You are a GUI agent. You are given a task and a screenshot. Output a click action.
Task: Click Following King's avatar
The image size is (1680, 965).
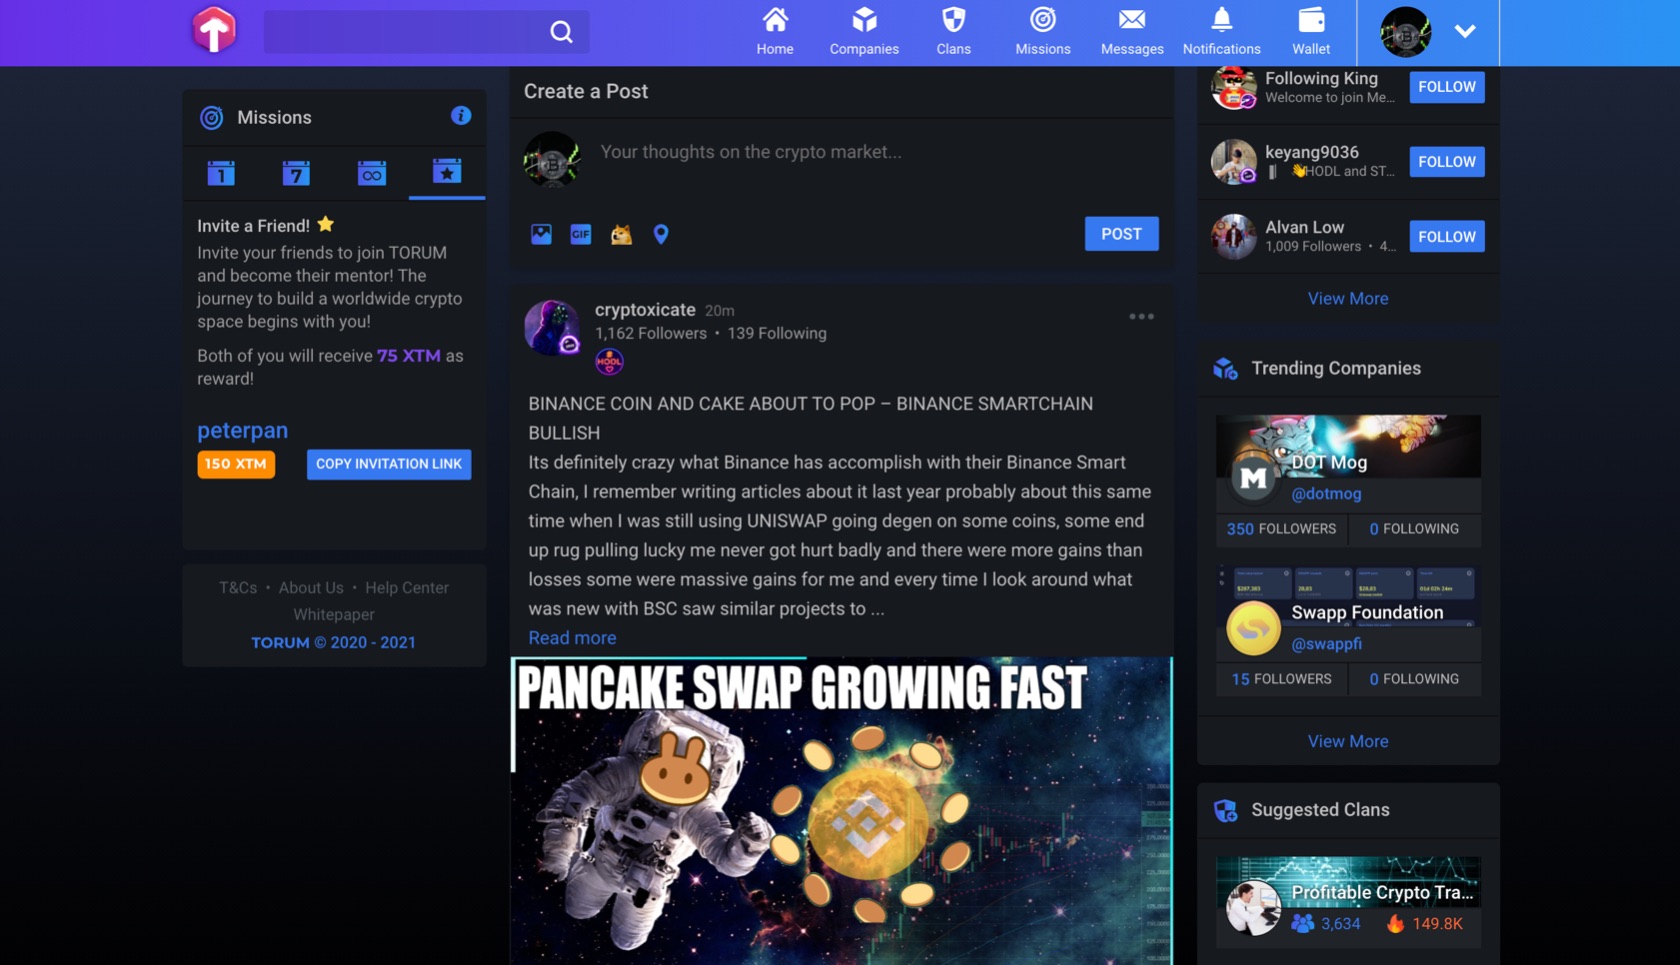click(x=1234, y=87)
